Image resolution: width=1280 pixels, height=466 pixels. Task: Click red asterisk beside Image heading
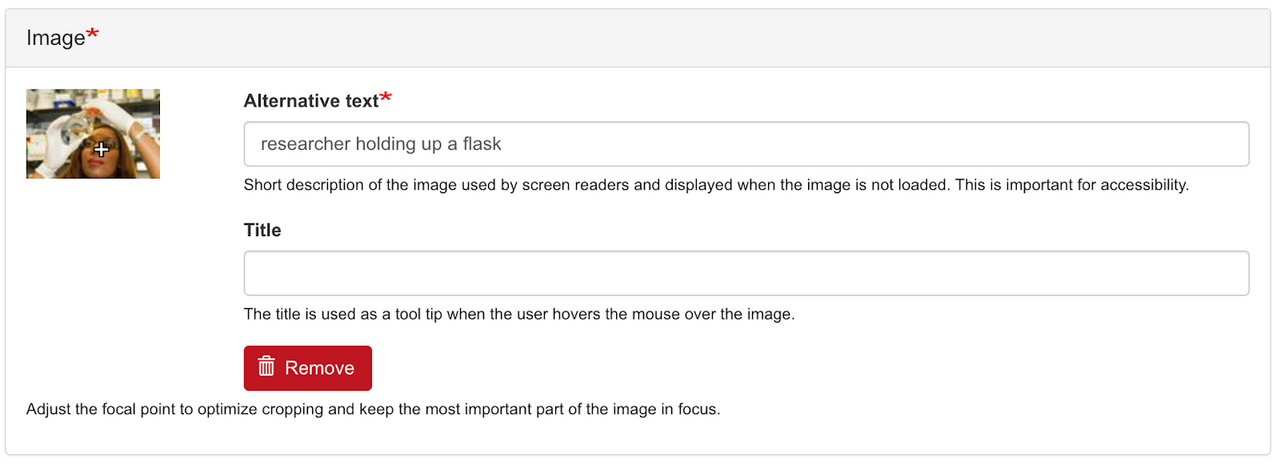click(x=93, y=35)
